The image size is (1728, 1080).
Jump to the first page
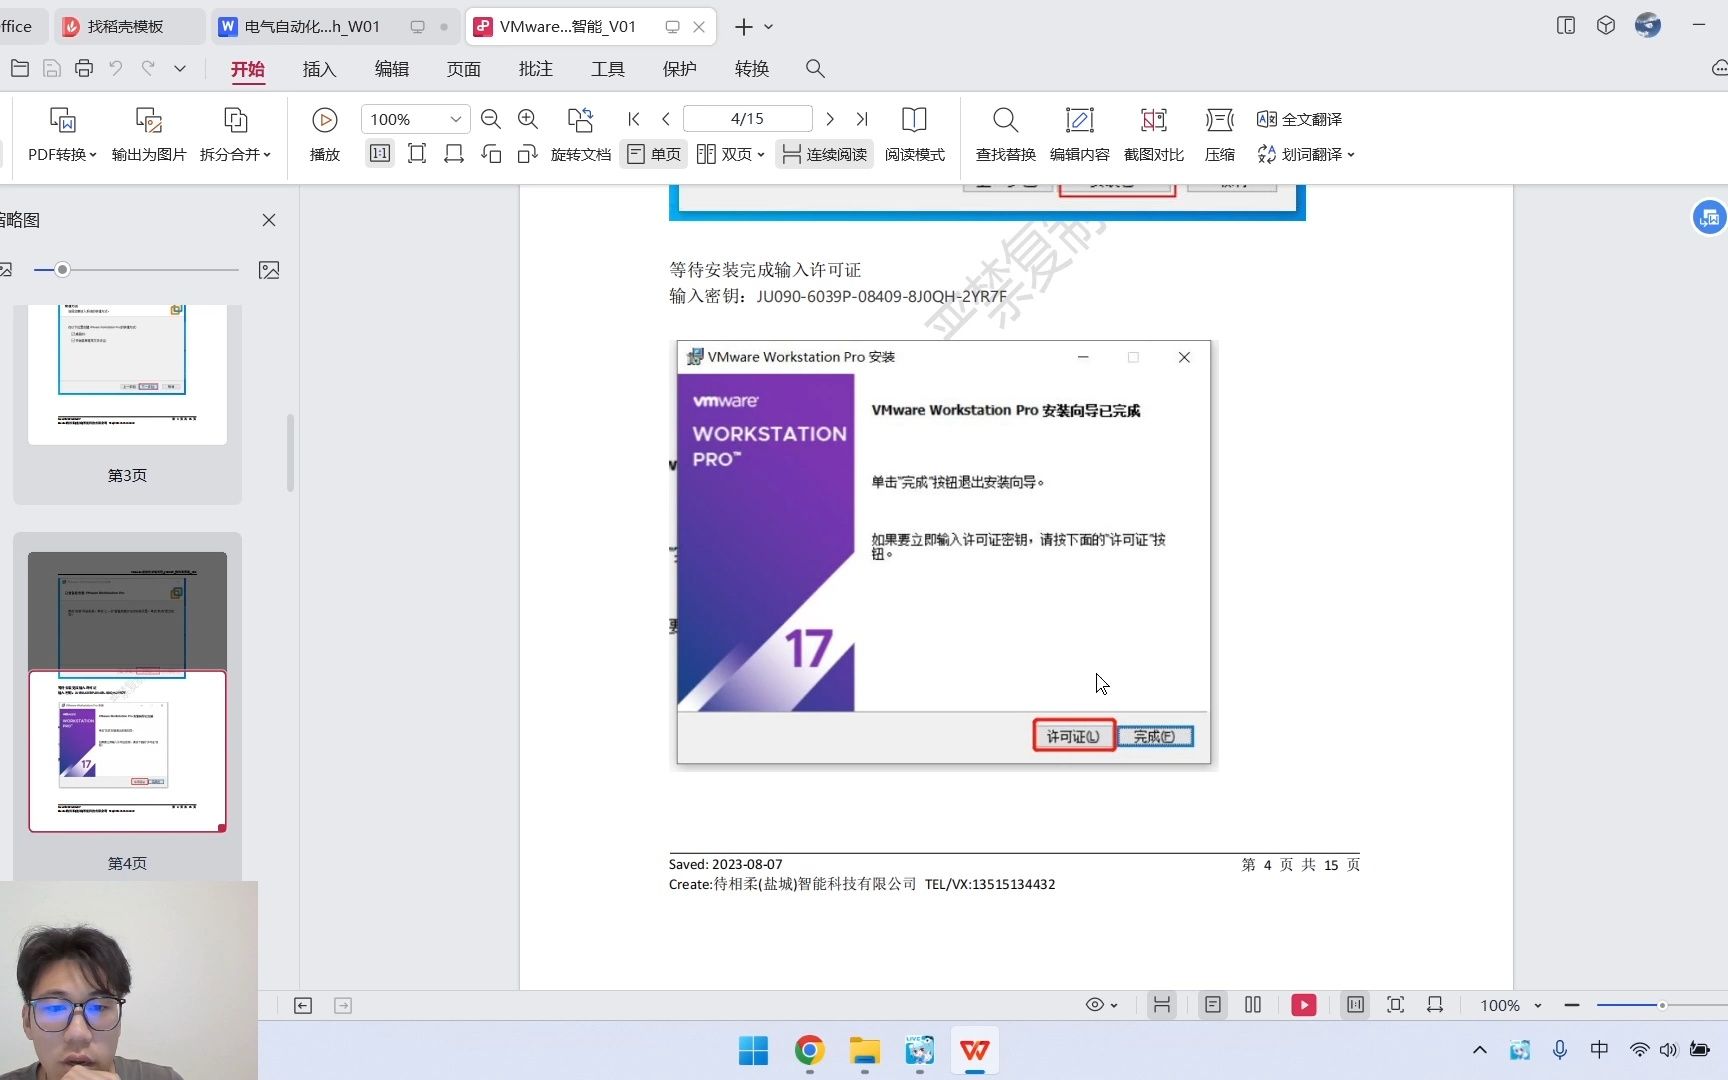pyautogui.click(x=634, y=119)
